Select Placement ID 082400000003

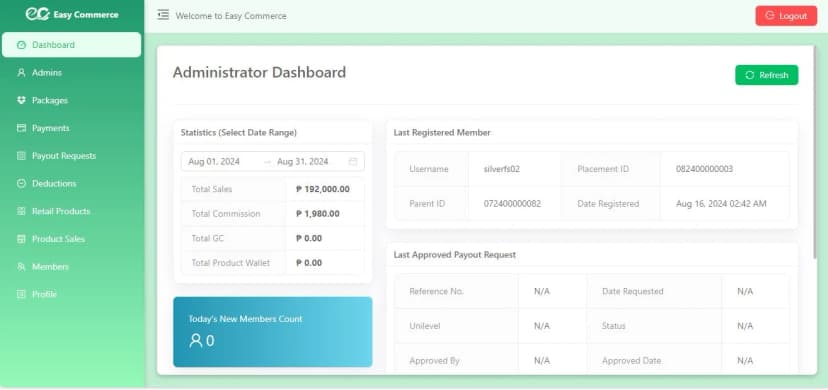click(x=704, y=169)
